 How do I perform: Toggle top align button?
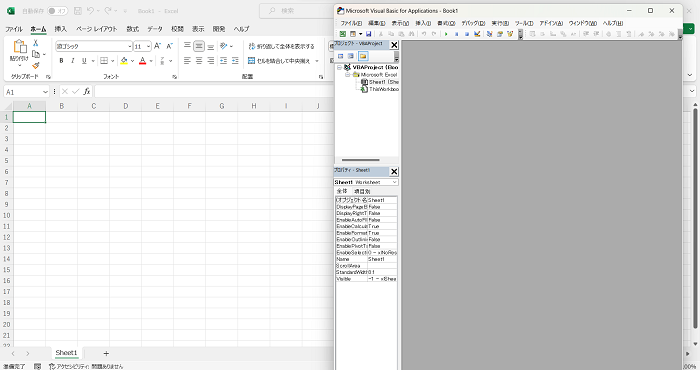(188, 46)
